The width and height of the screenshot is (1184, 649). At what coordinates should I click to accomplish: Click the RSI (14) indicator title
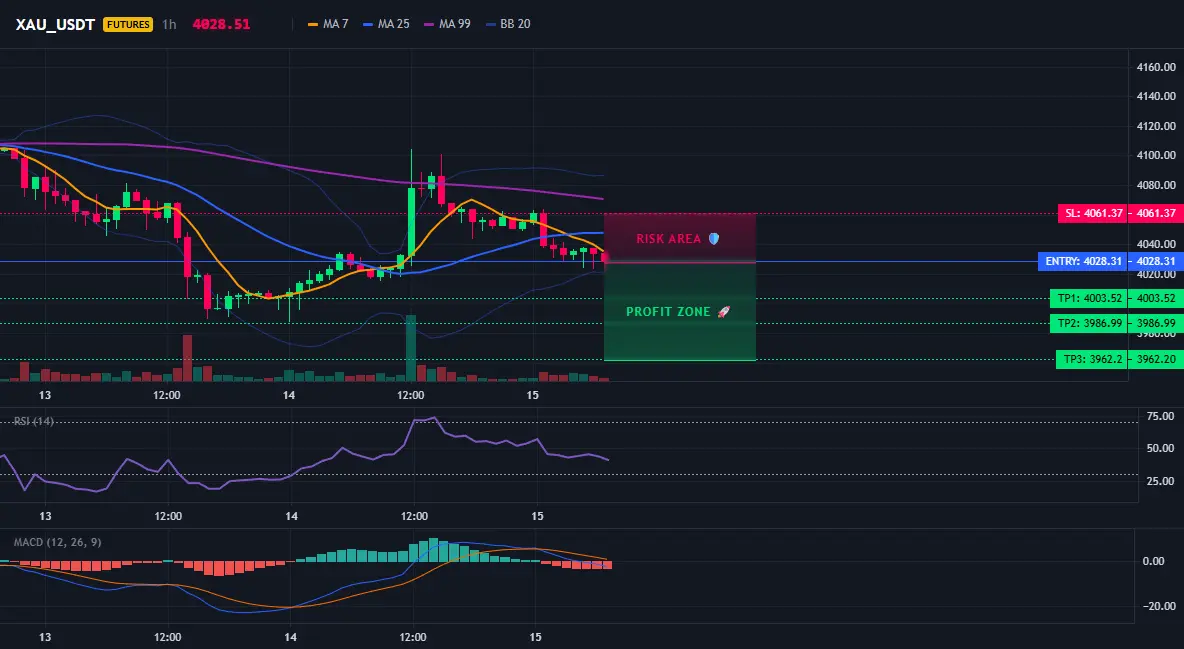tap(34, 421)
